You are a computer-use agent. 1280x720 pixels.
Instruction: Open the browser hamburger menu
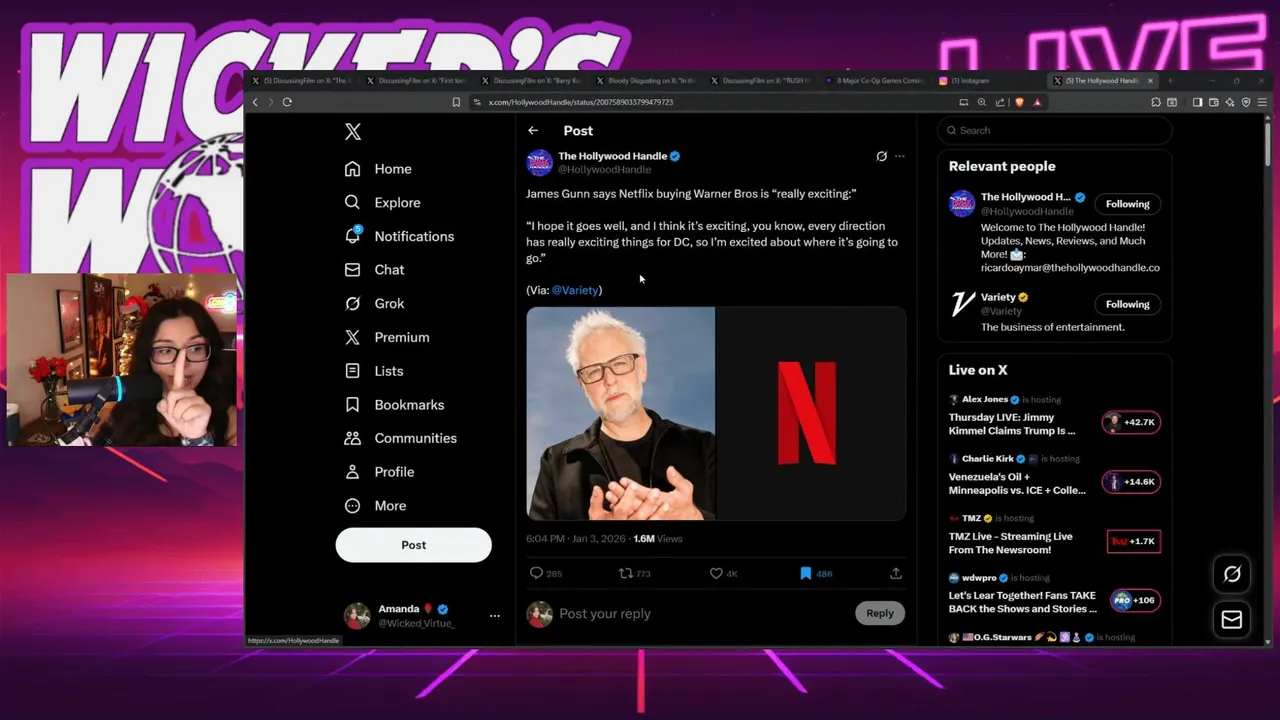coord(1263,102)
